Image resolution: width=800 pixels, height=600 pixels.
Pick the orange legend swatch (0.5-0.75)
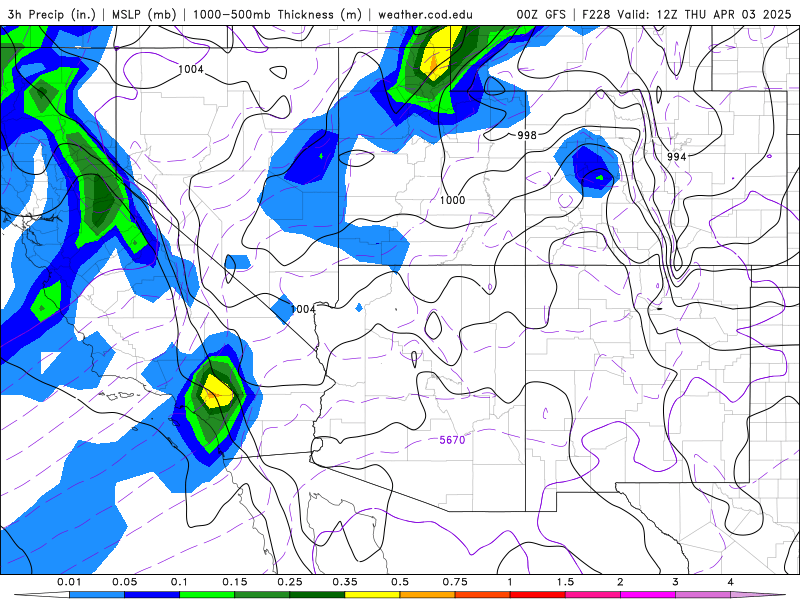click(428, 595)
